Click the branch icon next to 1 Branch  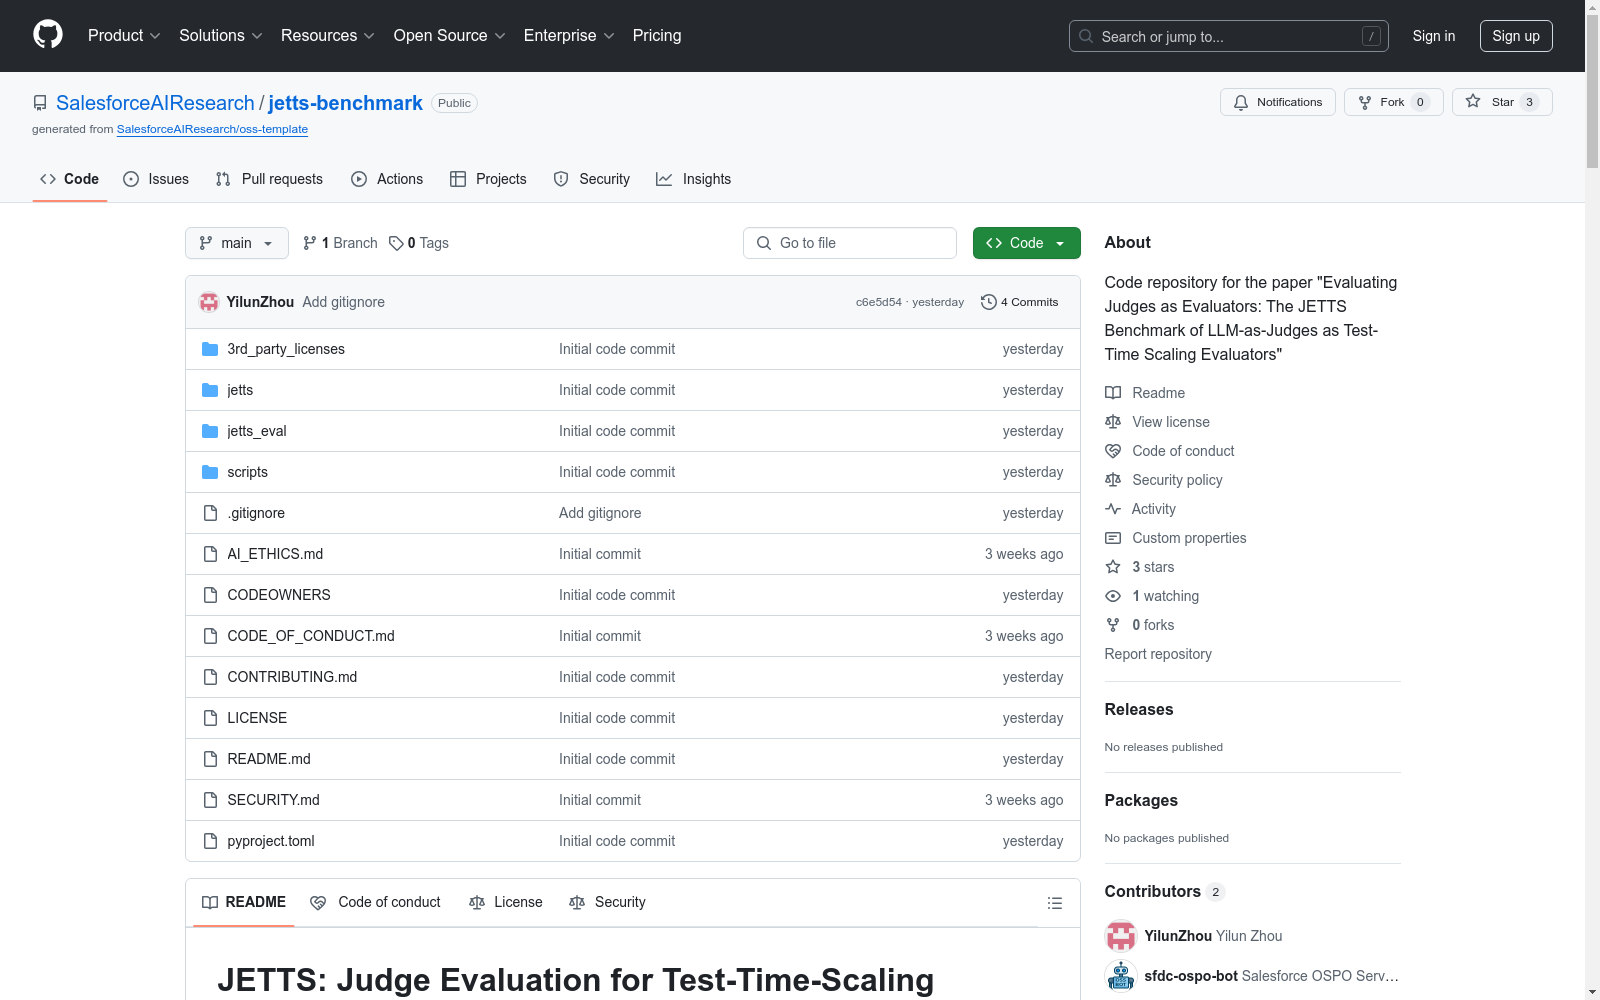coord(310,243)
